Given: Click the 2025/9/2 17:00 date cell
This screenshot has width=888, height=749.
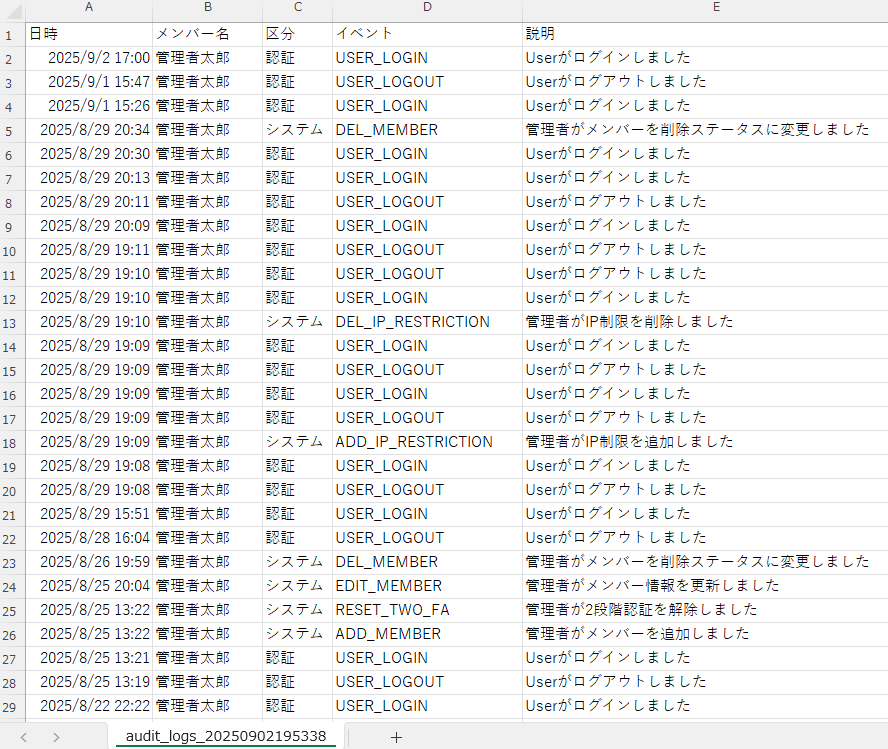Looking at the screenshot, I should 89,58.
